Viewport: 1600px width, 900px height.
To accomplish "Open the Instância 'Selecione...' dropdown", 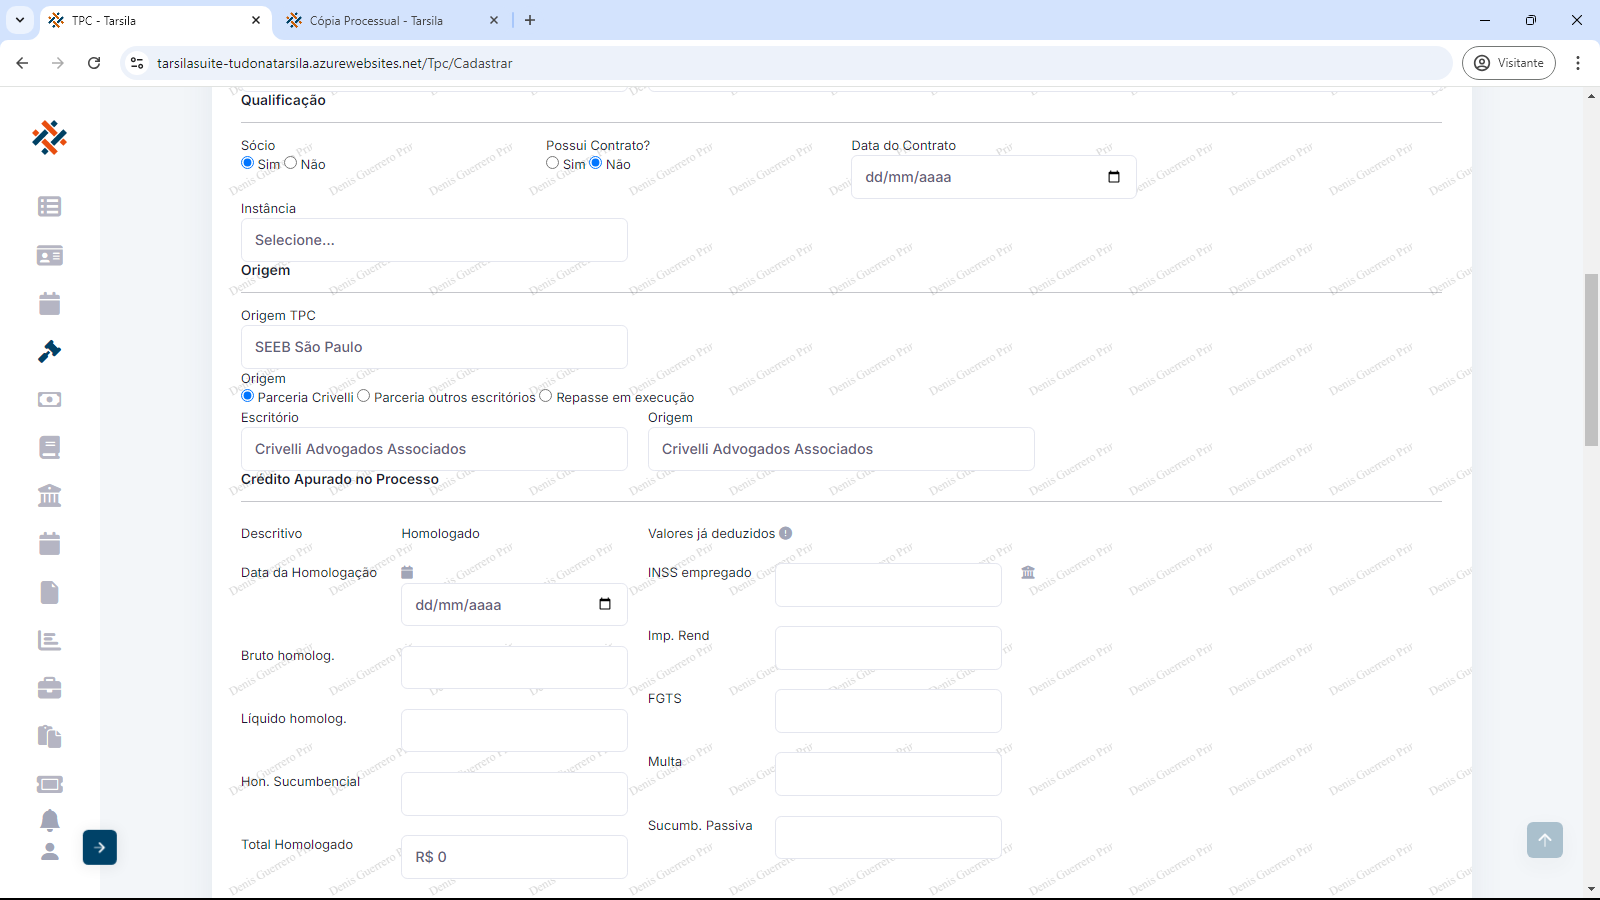I will 434,240.
